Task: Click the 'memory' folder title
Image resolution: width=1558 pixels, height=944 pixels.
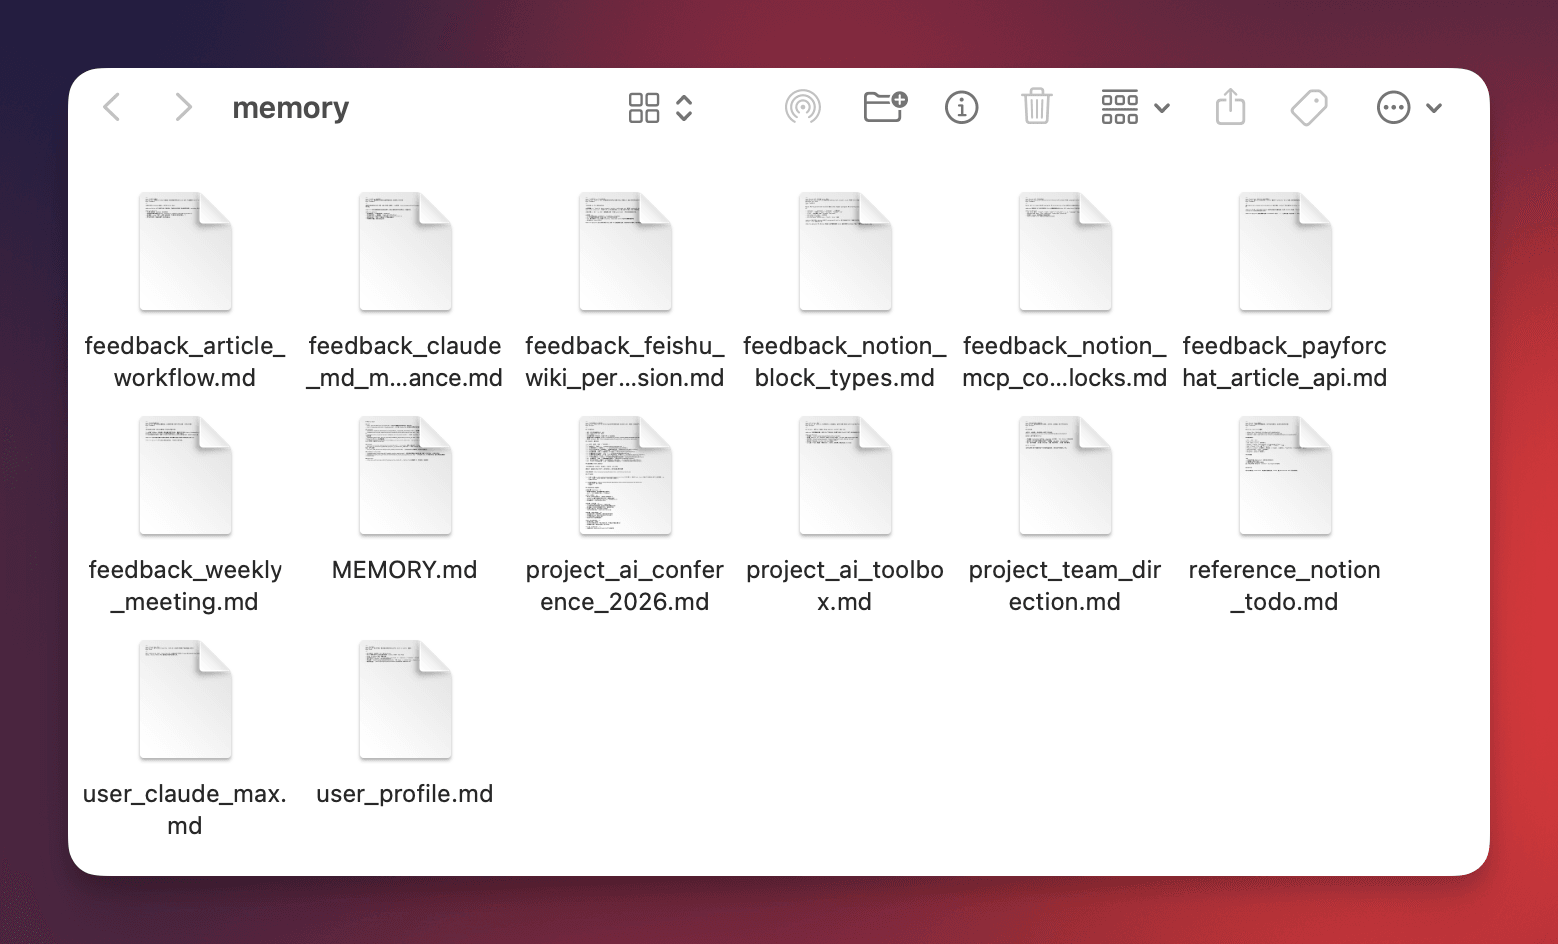Action: pos(291,108)
